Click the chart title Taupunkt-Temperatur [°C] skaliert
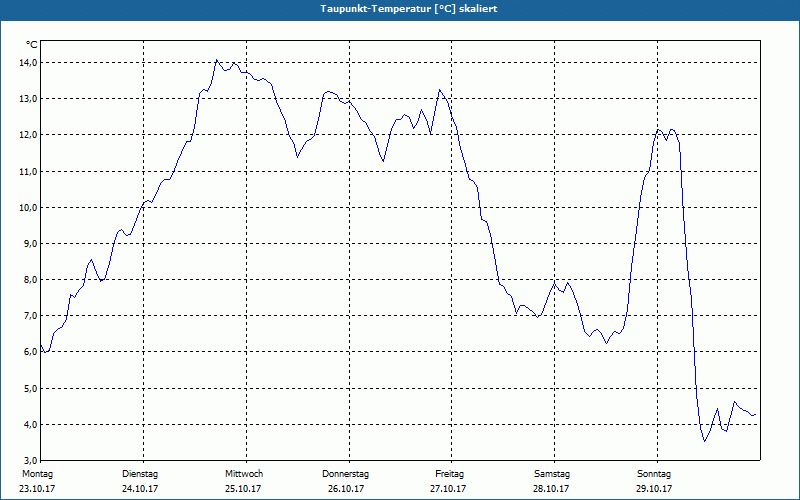The image size is (800, 500). pos(409,9)
